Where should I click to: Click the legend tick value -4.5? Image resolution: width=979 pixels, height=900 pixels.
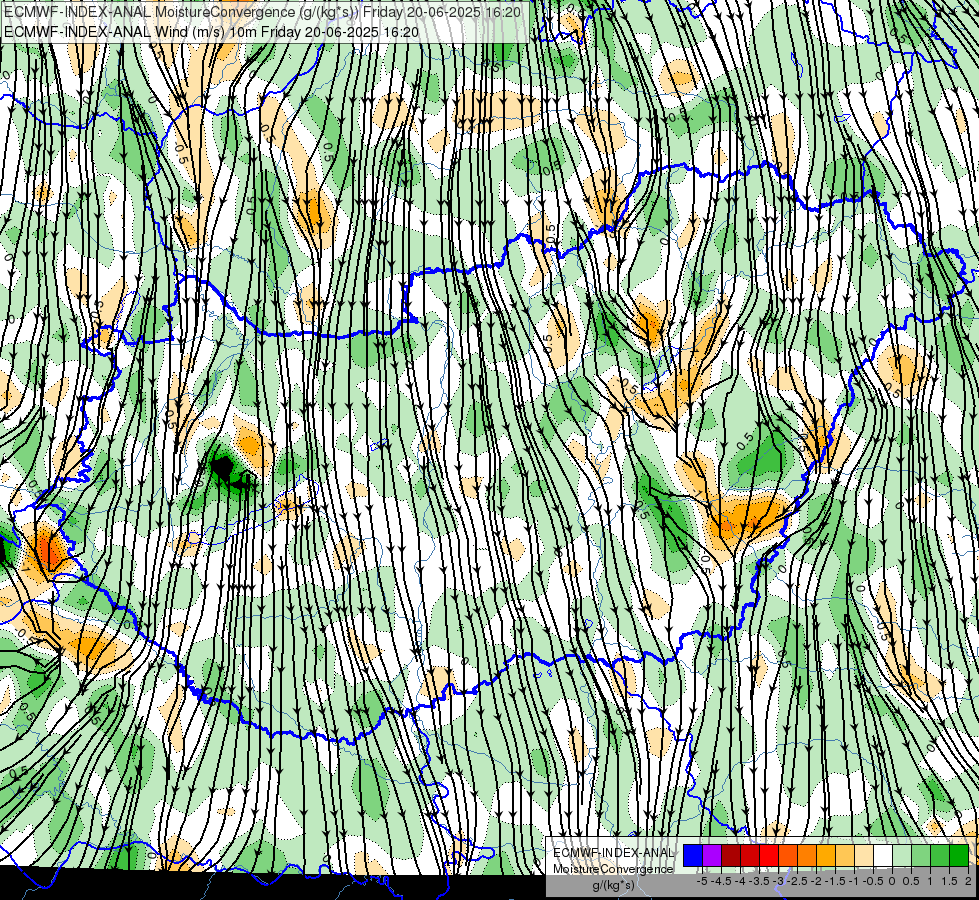[721, 881]
